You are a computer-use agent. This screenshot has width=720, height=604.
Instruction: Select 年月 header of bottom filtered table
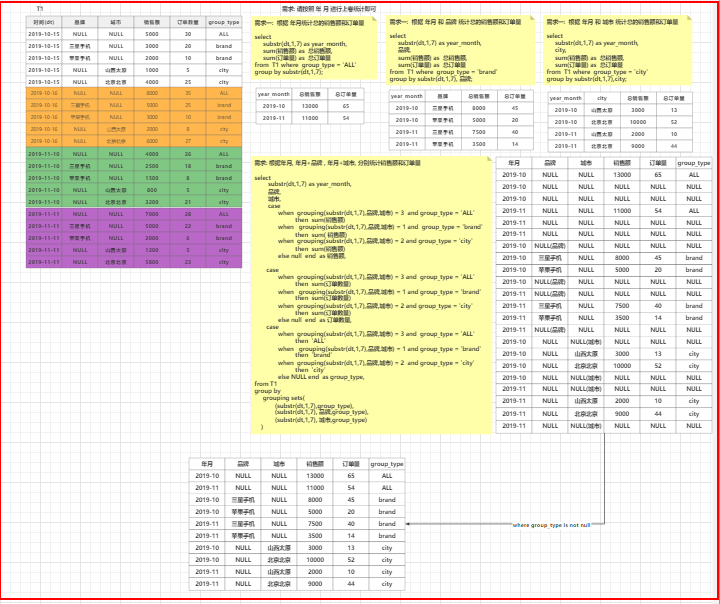pos(207,464)
